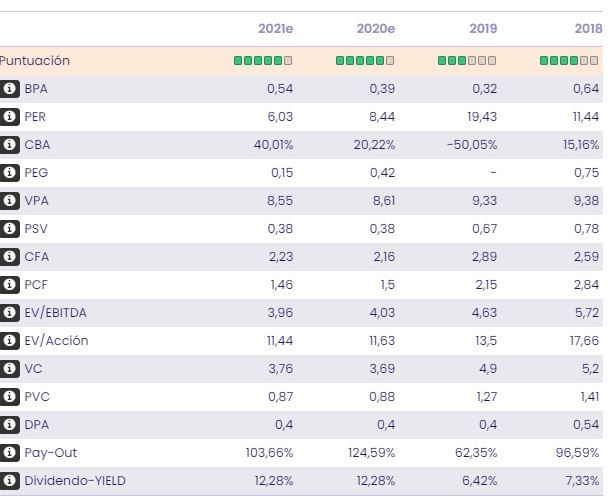This screenshot has width=611, height=496.
Task: Select the 2021e column header
Action: 275,29
